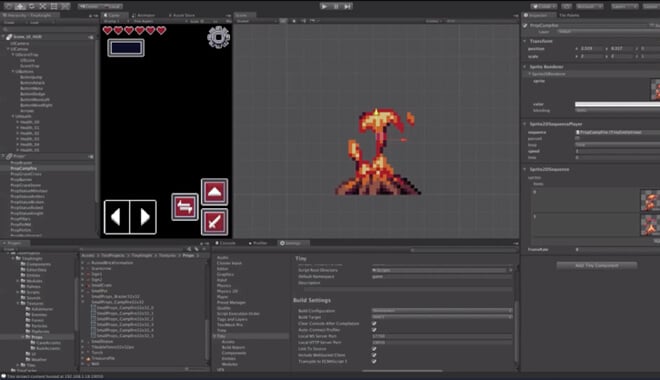Switch to the Profiler tab
The height and width of the screenshot is (380, 660).
pyautogui.click(x=258, y=243)
